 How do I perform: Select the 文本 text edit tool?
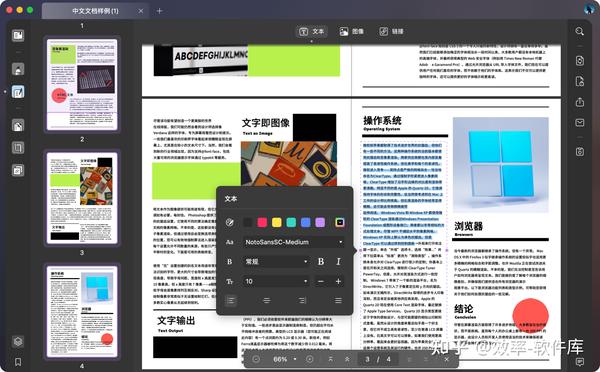pyautogui.click(x=311, y=31)
